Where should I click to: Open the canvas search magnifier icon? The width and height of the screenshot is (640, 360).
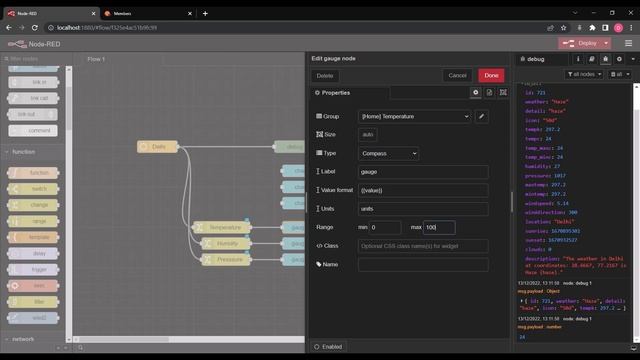point(80,348)
